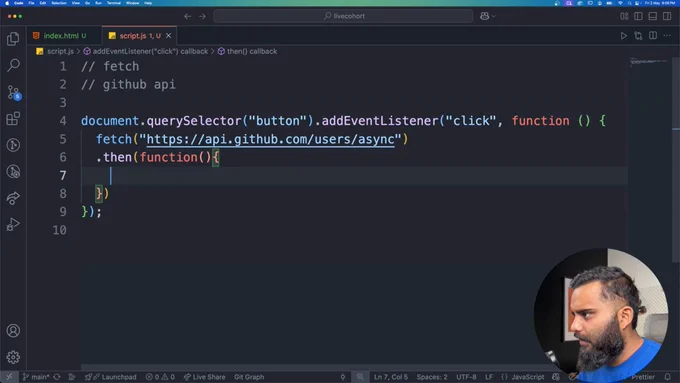
Task: Toggle secondary side bar layout icon
Action: coord(667,16)
